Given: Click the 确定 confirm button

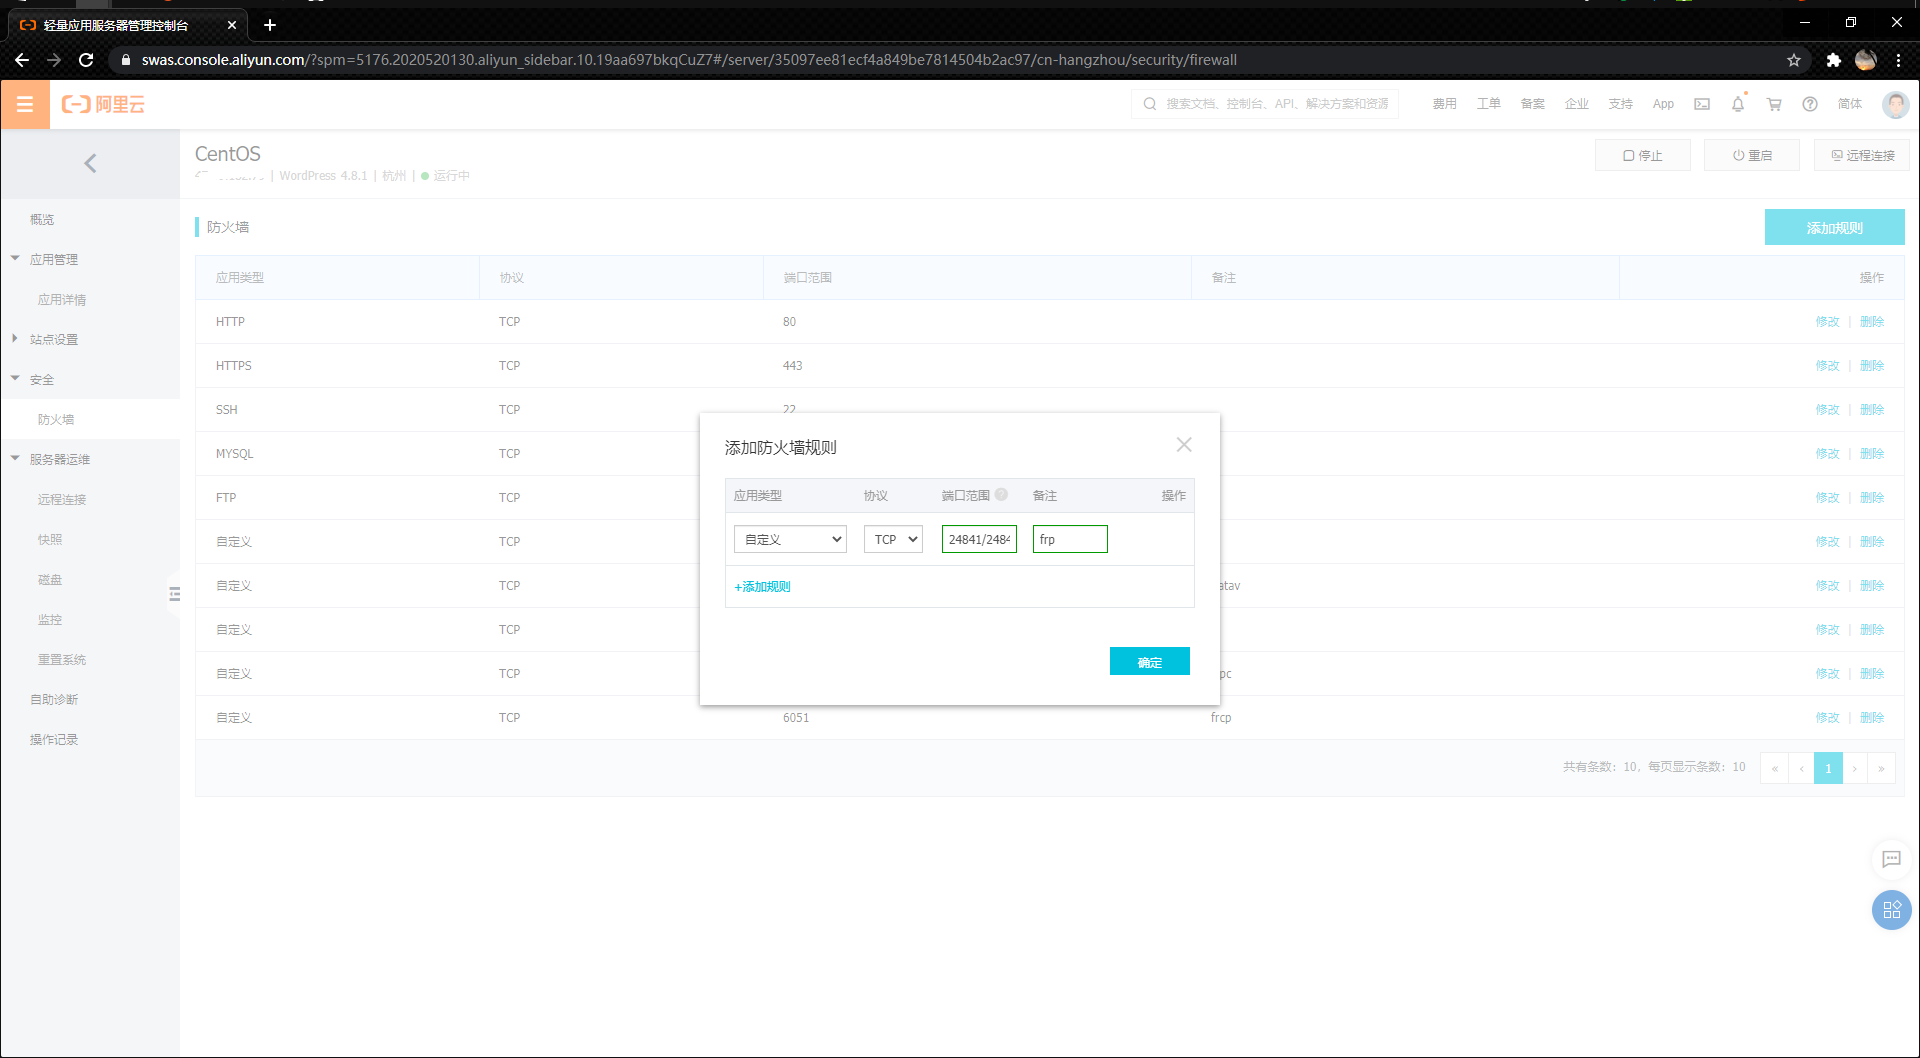Looking at the screenshot, I should (1149, 662).
